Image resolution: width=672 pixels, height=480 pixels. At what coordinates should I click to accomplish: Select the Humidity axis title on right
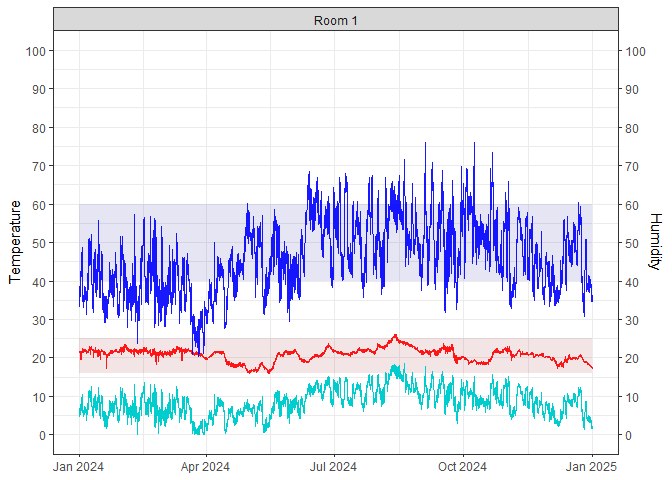point(655,242)
